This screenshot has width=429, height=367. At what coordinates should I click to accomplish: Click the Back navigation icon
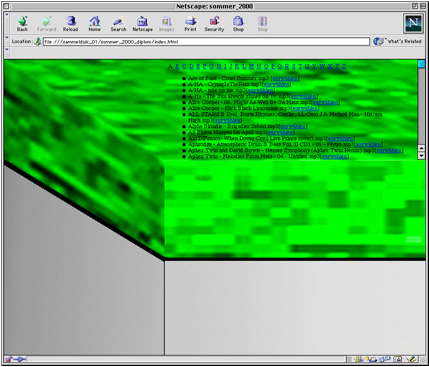pyautogui.click(x=22, y=23)
